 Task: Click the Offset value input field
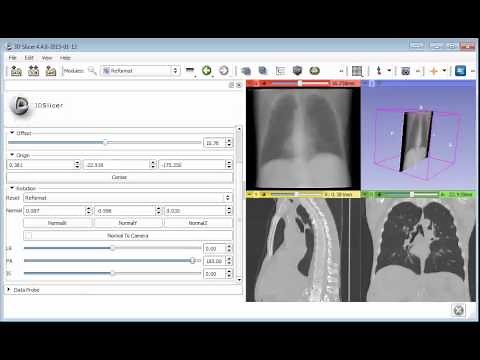pyautogui.click(x=215, y=143)
